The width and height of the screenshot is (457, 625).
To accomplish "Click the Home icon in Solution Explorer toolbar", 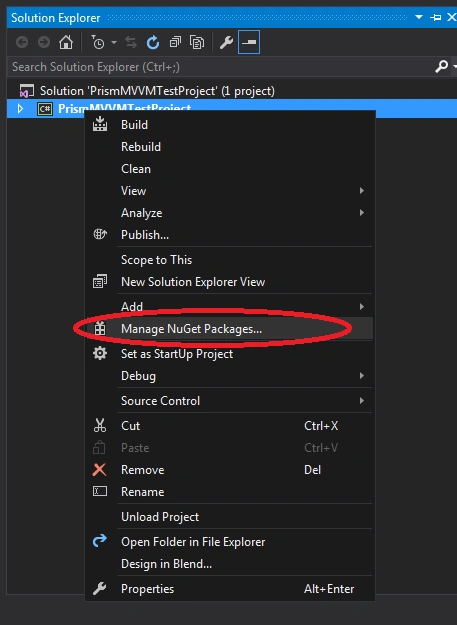I will 66,42.
